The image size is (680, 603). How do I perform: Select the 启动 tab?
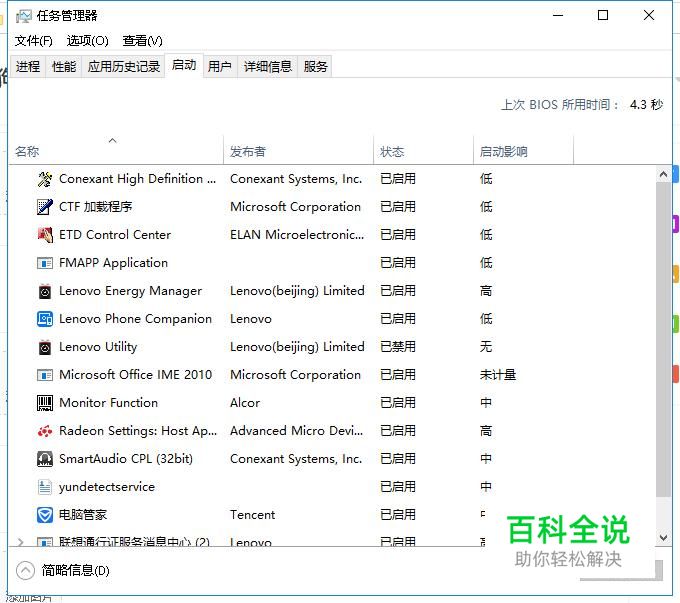(x=184, y=66)
